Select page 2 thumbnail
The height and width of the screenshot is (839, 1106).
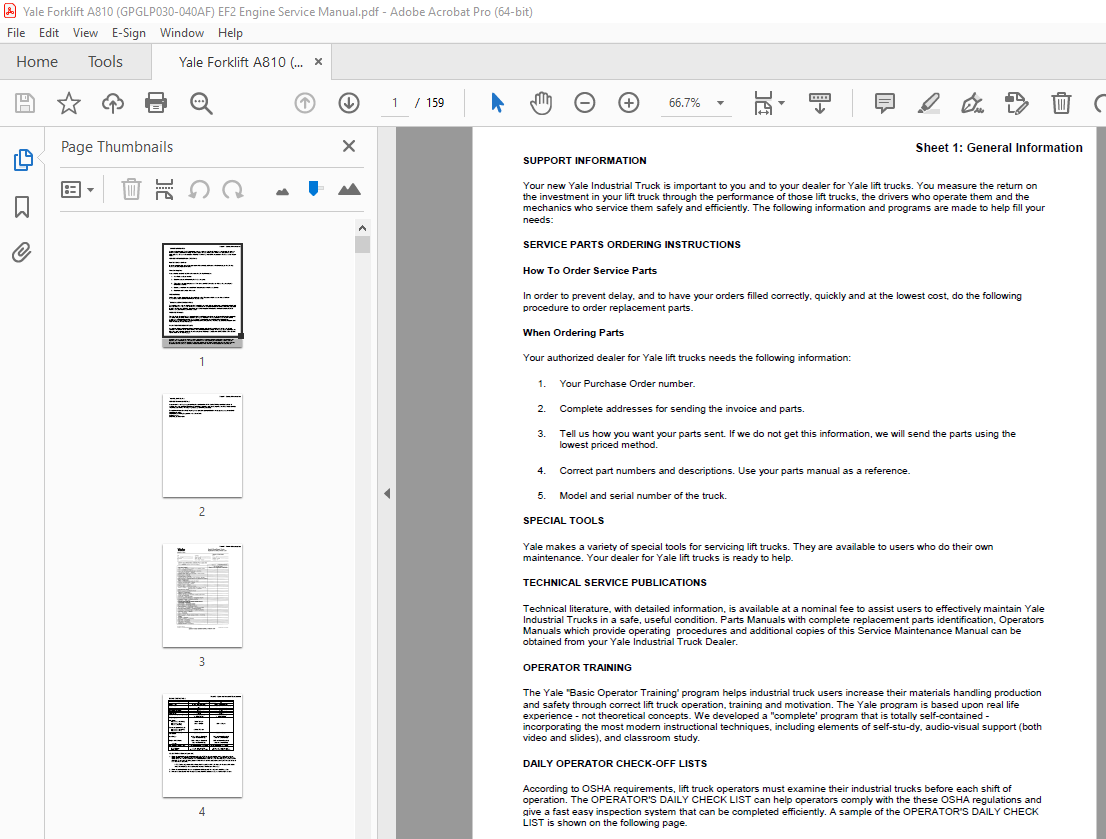click(202, 445)
